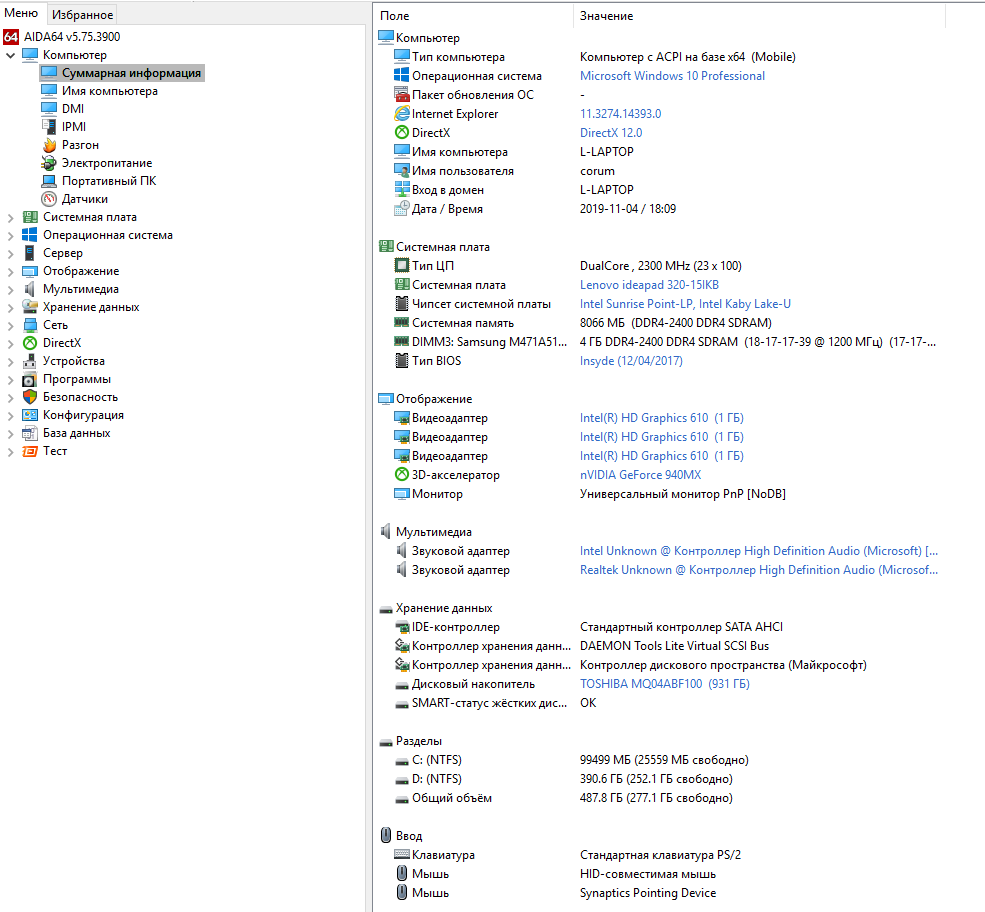This screenshot has width=985, height=912.
Task: Expand the Системная плата tree node
Action: pyautogui.click(x=10, y=218)
